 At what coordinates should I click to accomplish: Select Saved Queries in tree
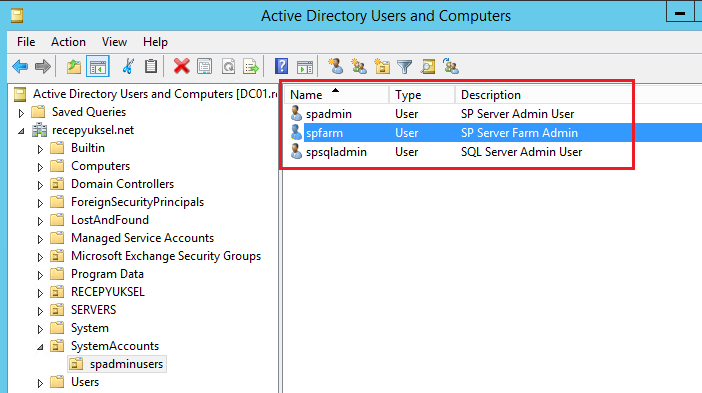pos(89,112)
